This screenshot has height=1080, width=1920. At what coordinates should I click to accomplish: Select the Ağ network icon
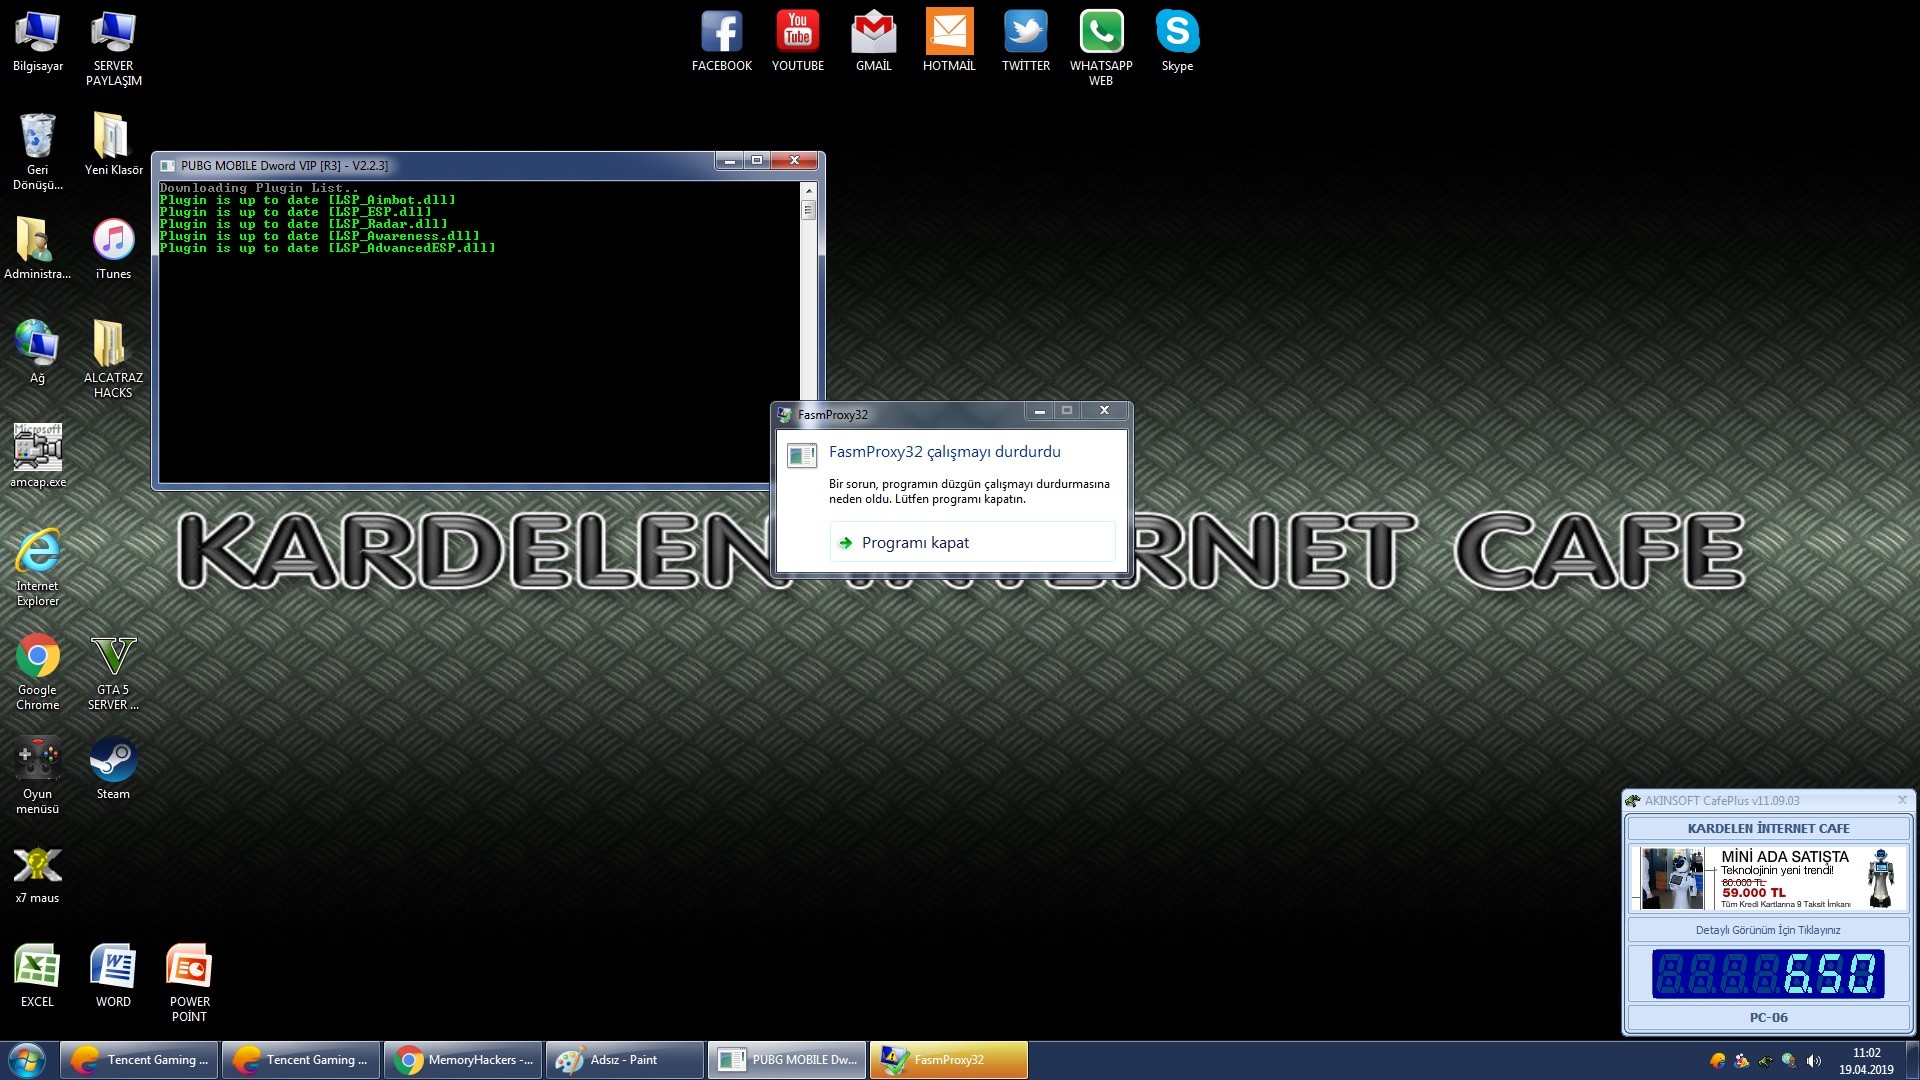click(37, 353)
